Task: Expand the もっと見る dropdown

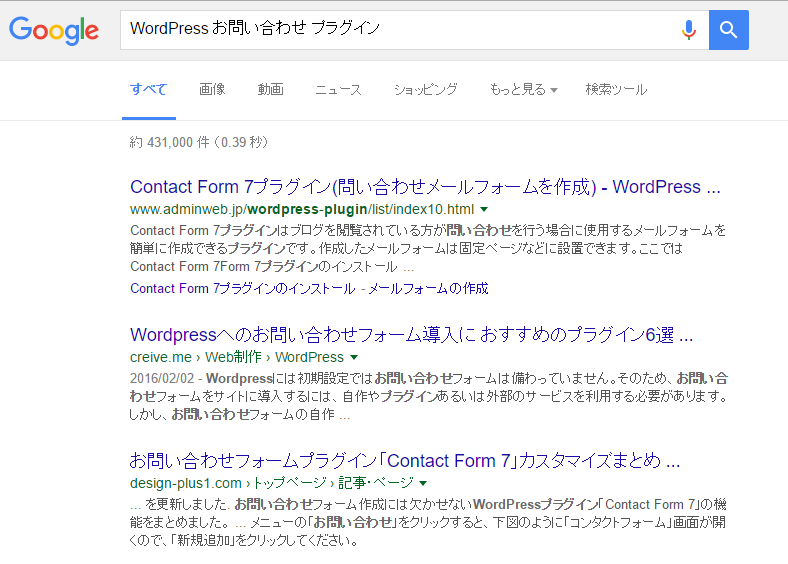Action: tap(523, 89)
